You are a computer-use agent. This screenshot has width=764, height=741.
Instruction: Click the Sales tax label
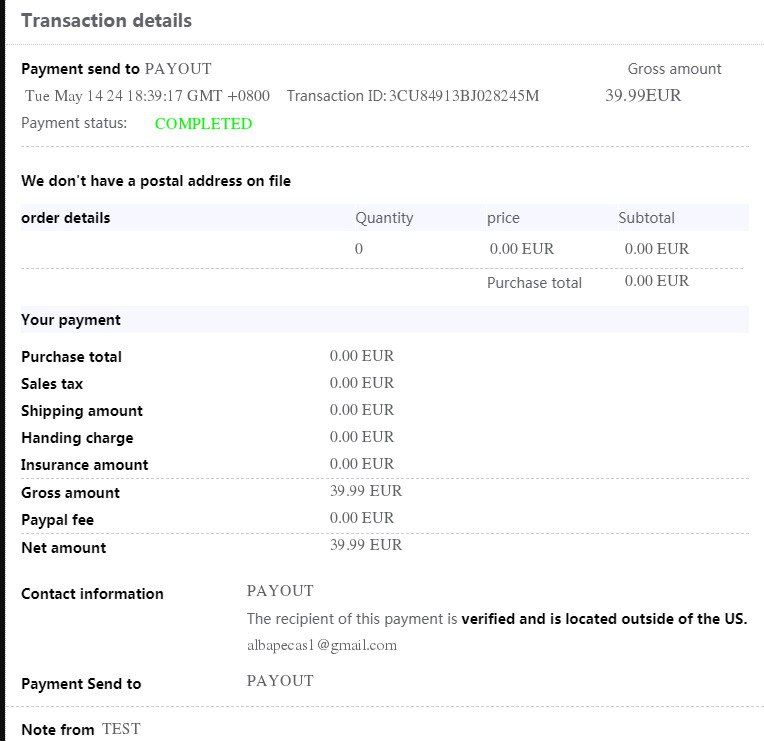coord(52,384)
